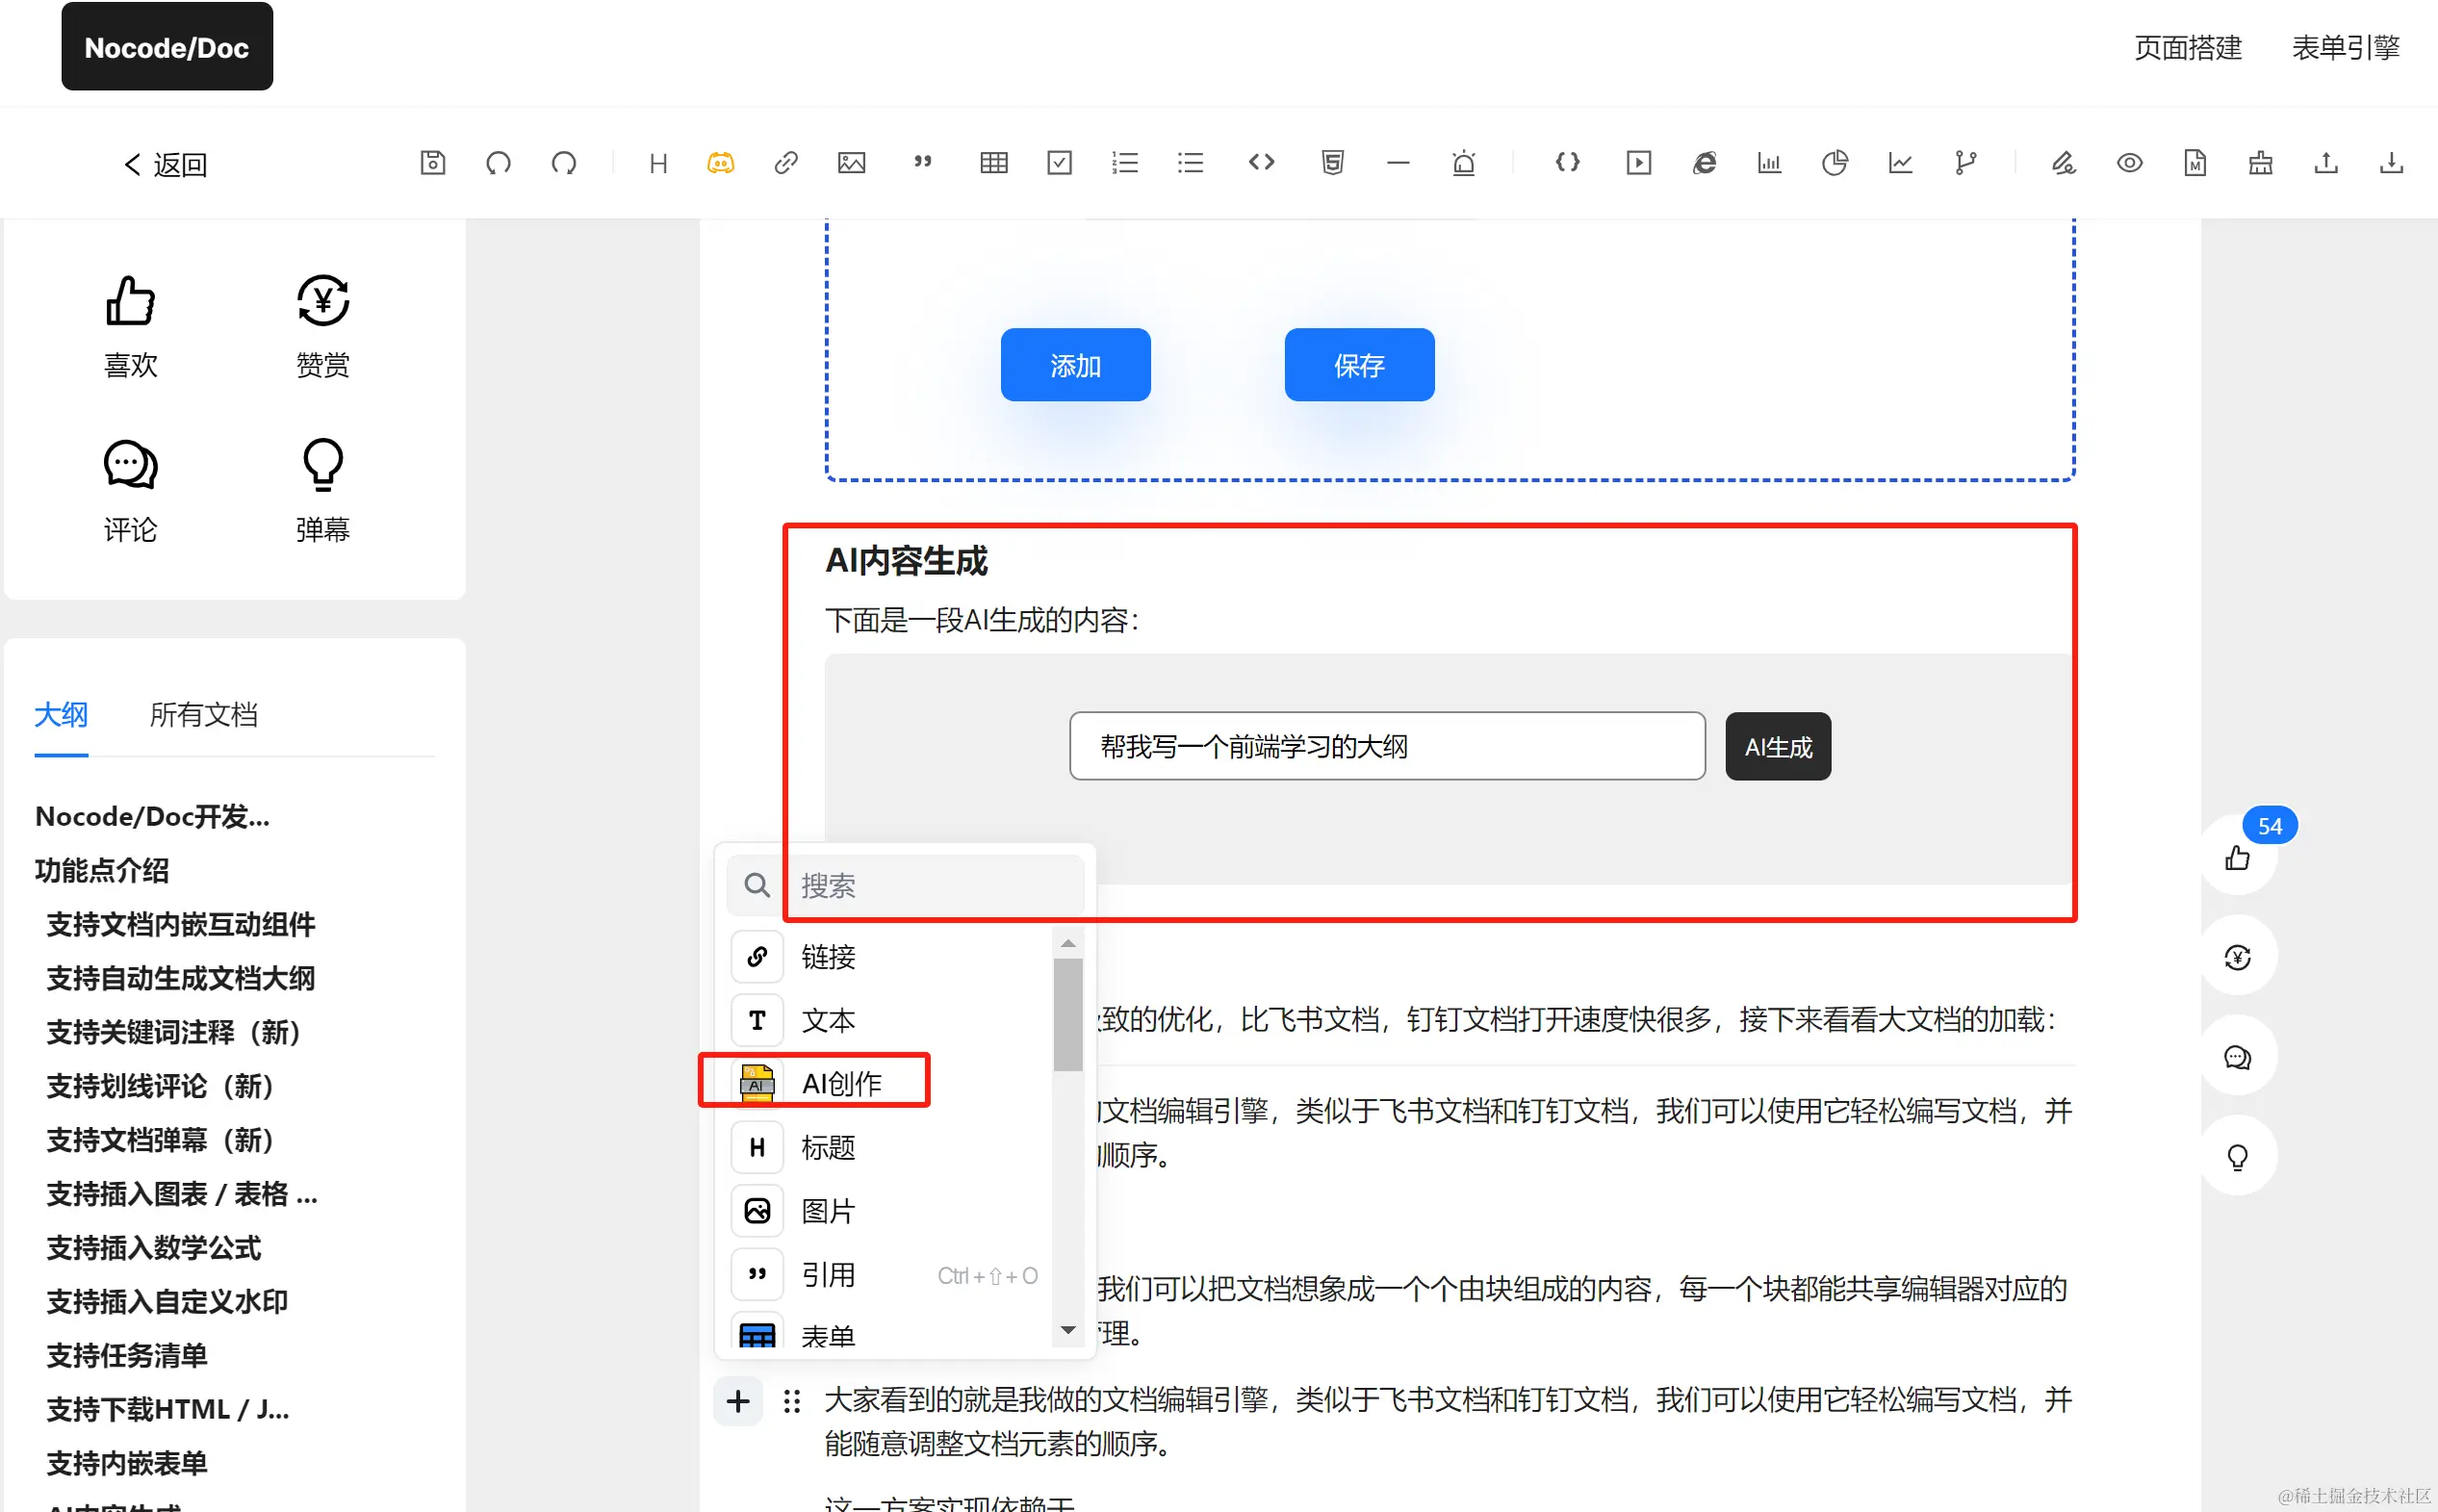Open block menu with plus button
The height and width of the screenshot is (1512, 2438).
738,1401
